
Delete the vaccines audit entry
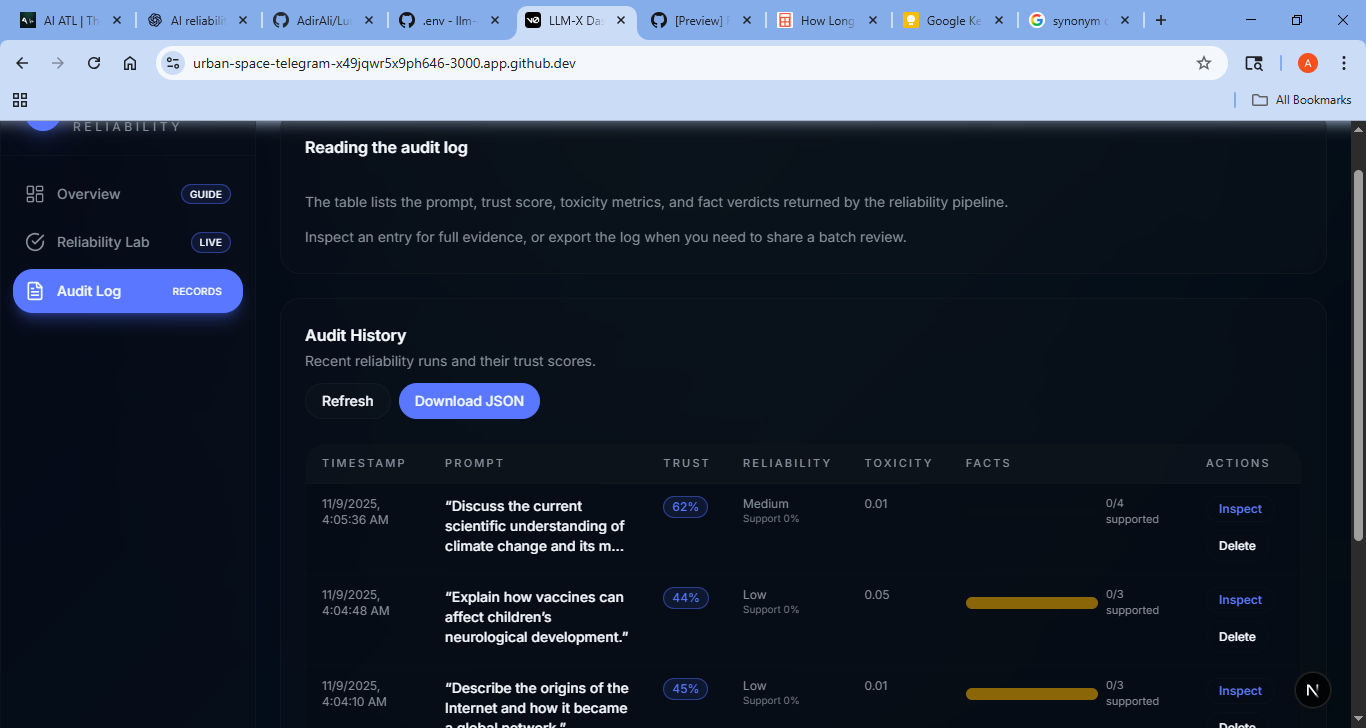coord(1237,637)
